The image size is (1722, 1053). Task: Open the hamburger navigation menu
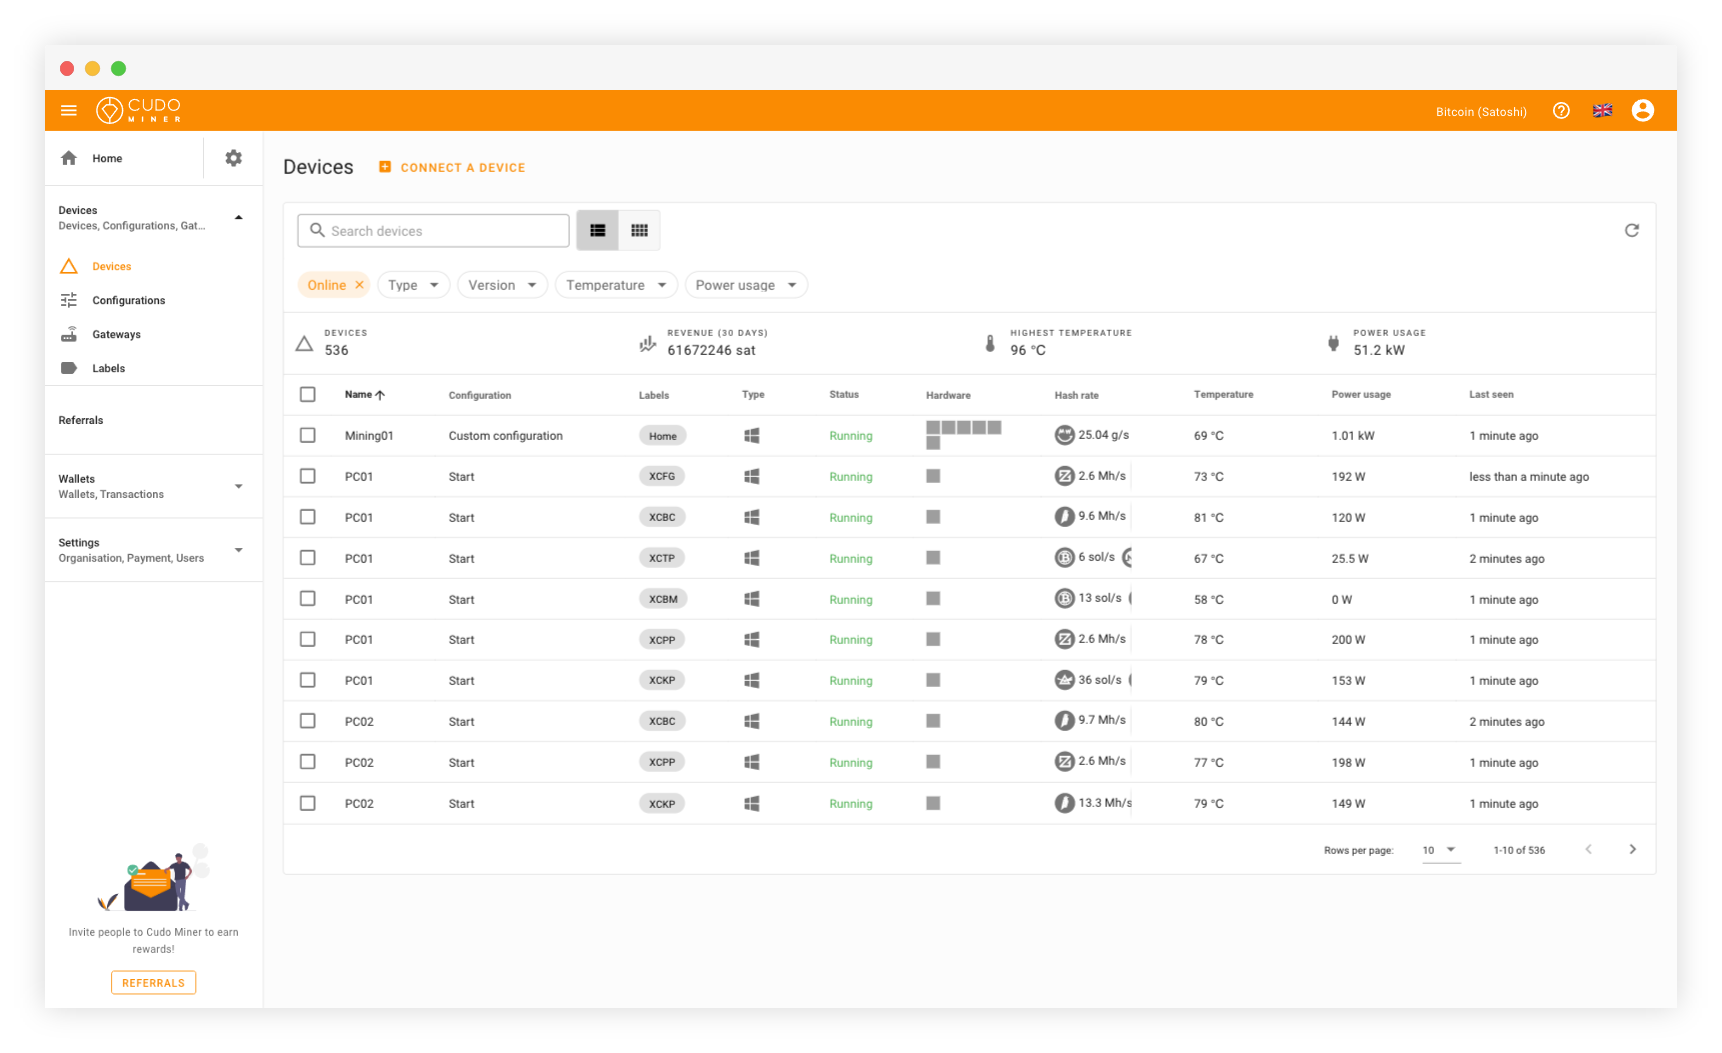tap(69, 111)
